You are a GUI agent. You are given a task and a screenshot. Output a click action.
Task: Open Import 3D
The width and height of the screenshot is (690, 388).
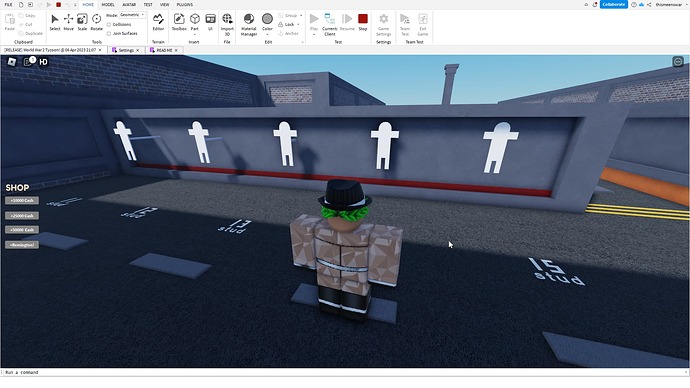227,24
